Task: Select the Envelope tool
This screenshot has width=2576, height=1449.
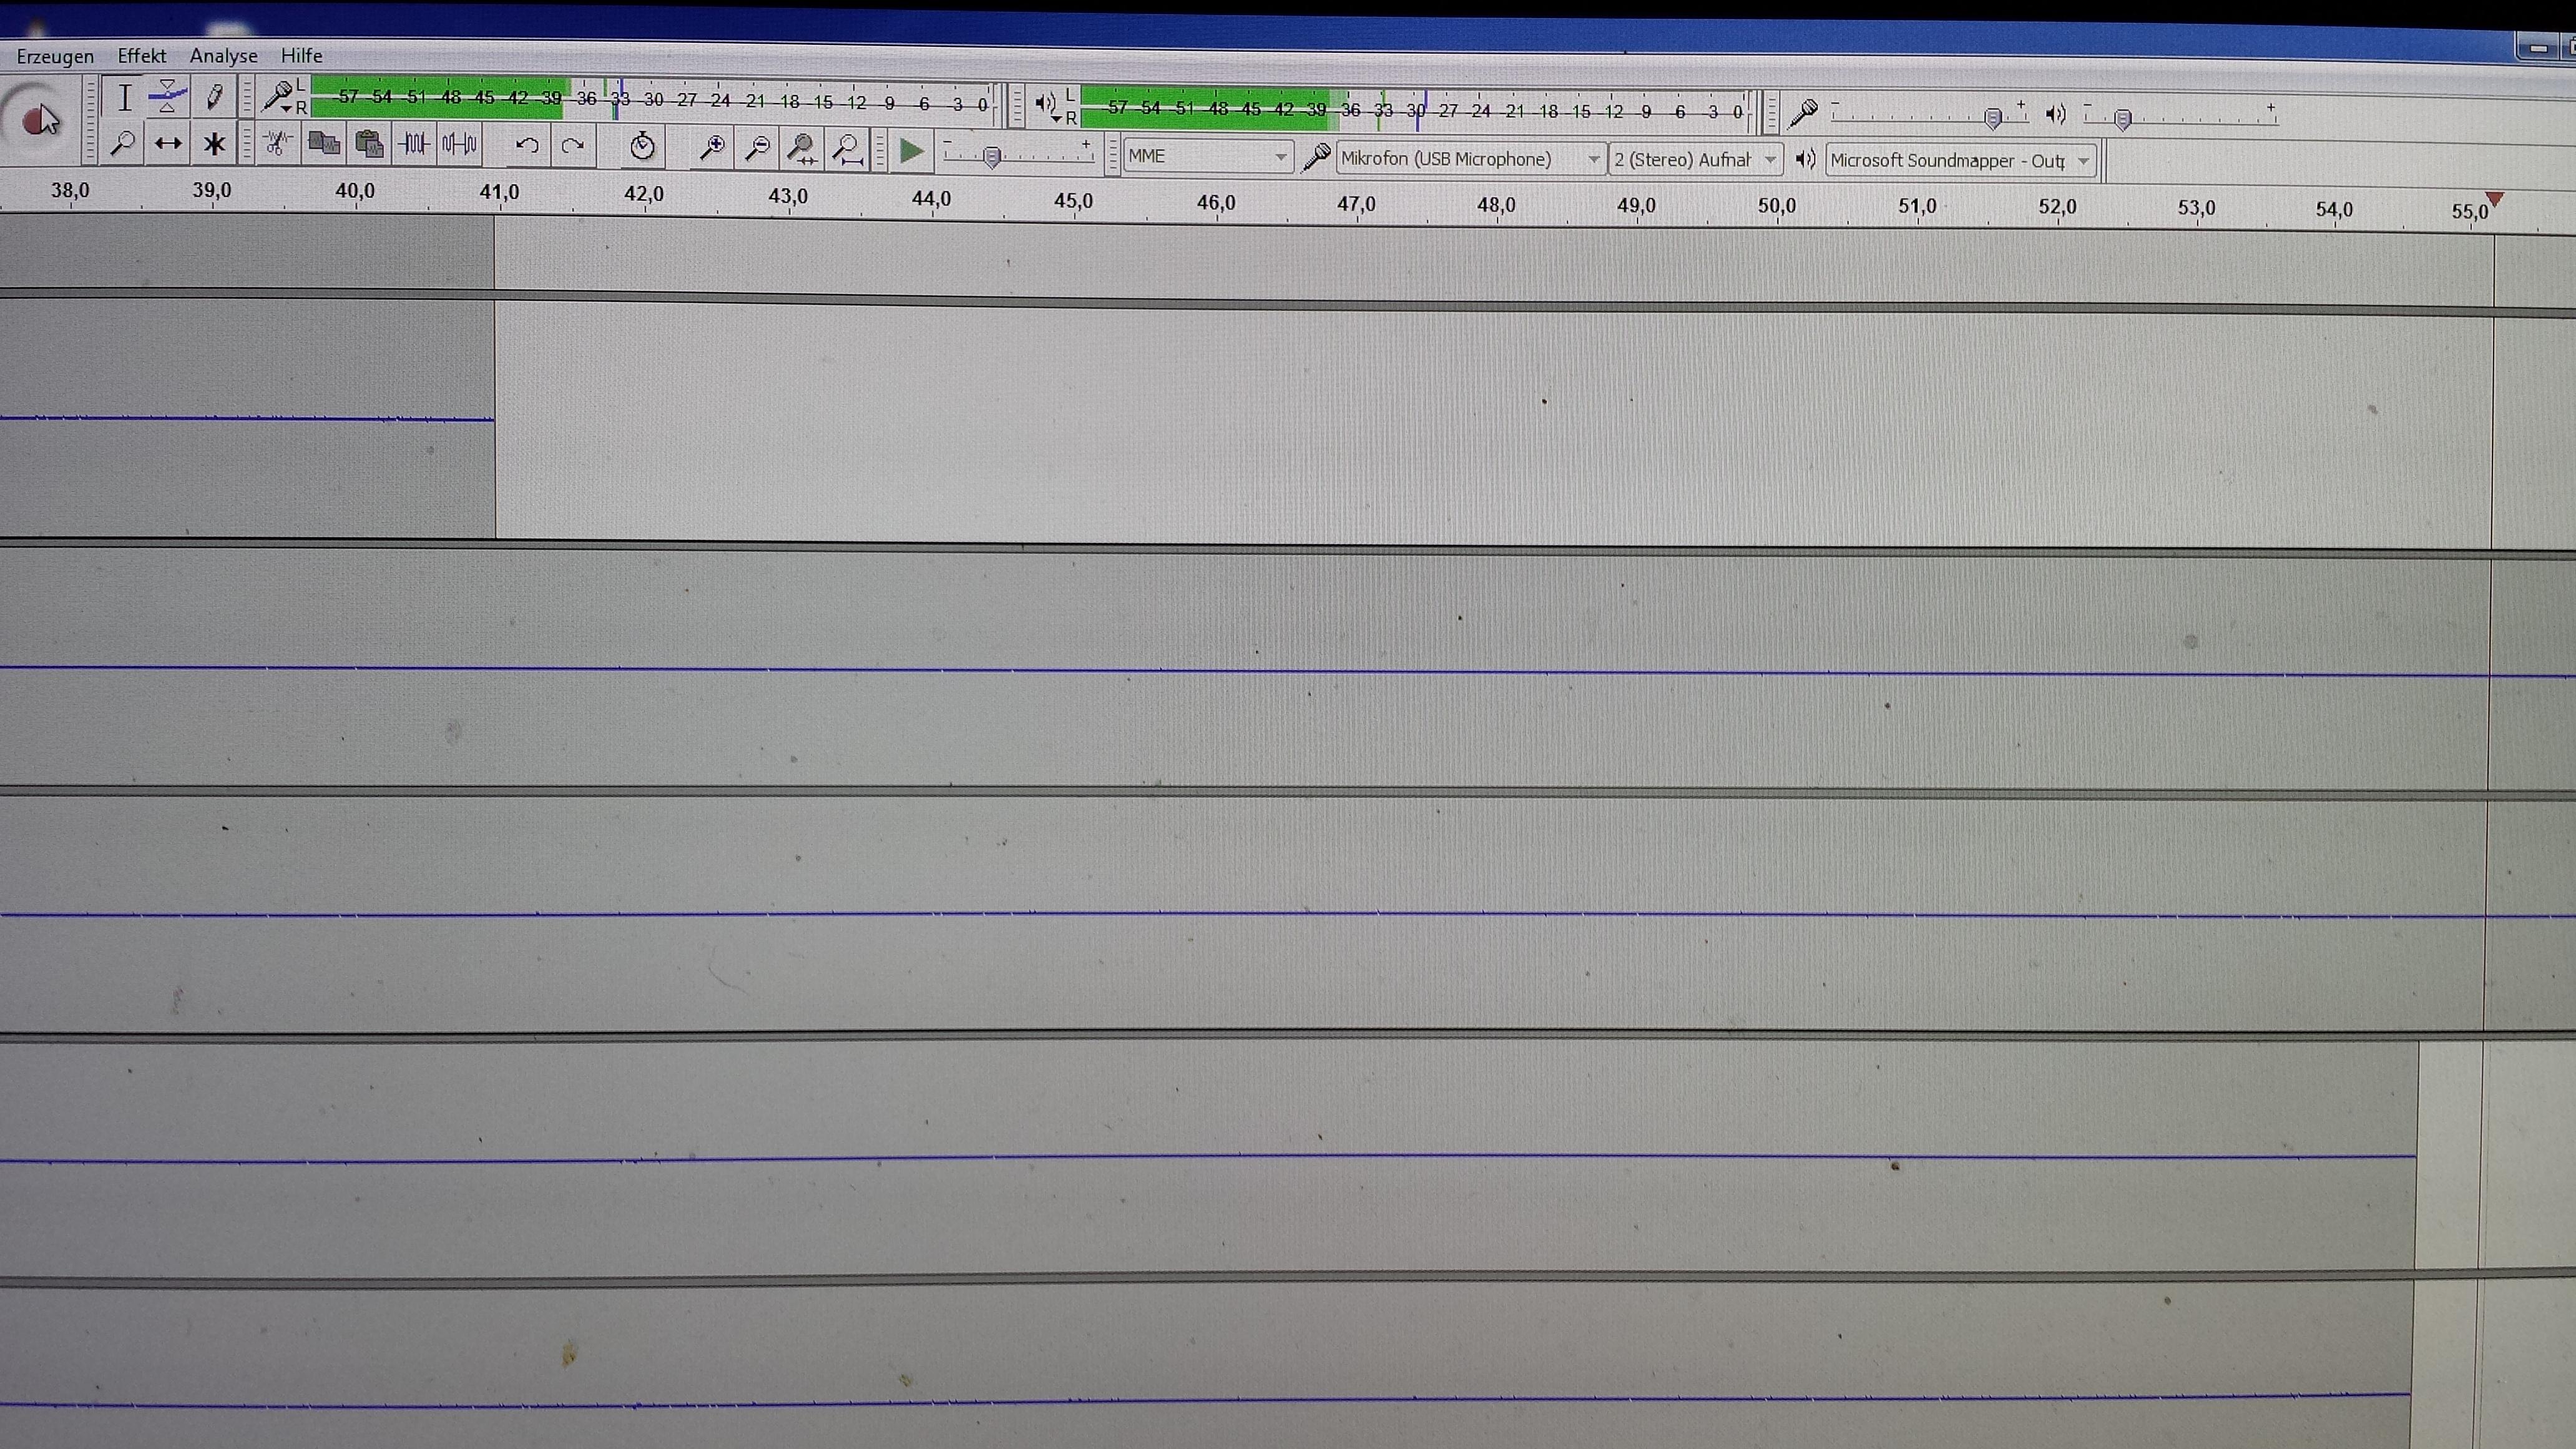Action: pyautogui.click(x=167, y=98)
